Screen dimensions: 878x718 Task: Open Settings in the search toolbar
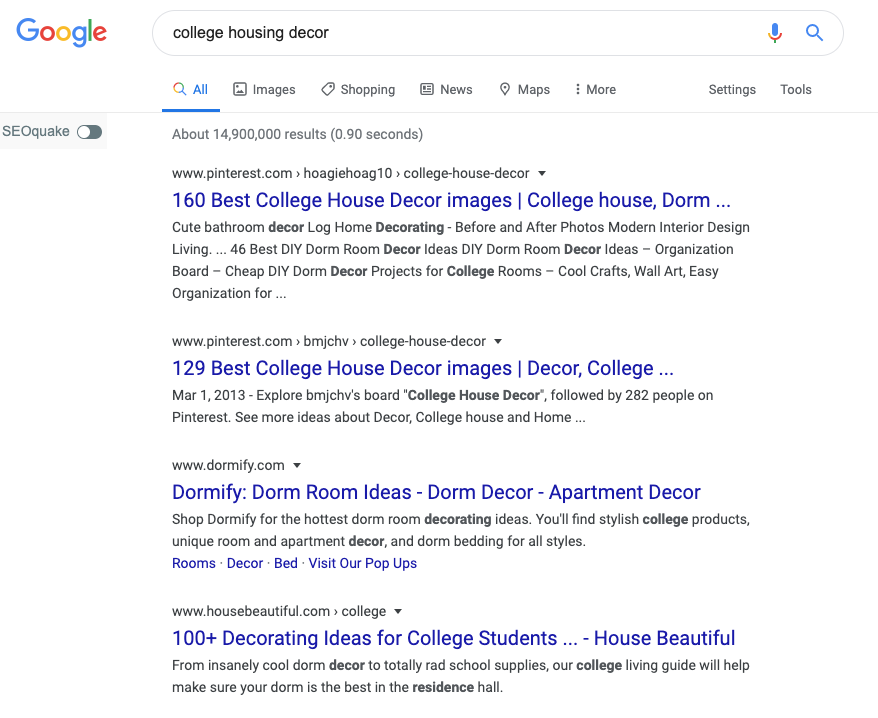pos(732,90)
